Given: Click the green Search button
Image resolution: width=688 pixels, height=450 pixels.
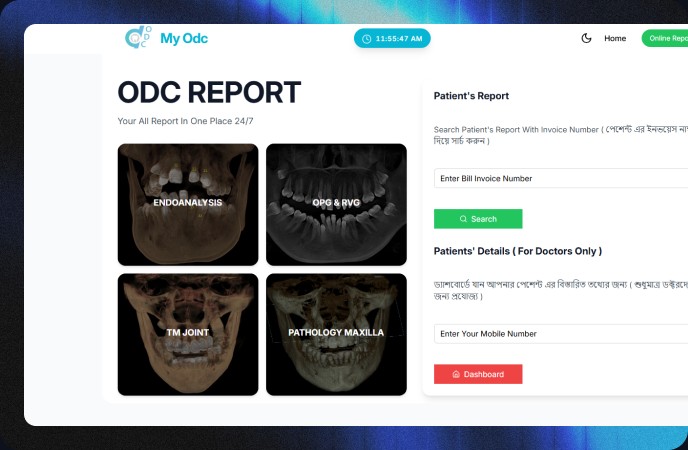Looking at the screenshot, I should (x=478, y=219).
